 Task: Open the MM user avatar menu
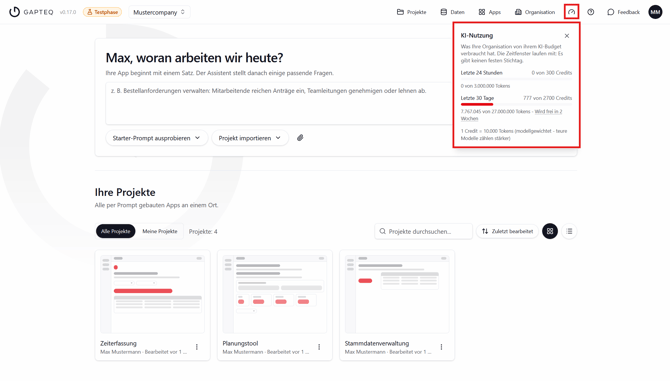tap(655, 12)
